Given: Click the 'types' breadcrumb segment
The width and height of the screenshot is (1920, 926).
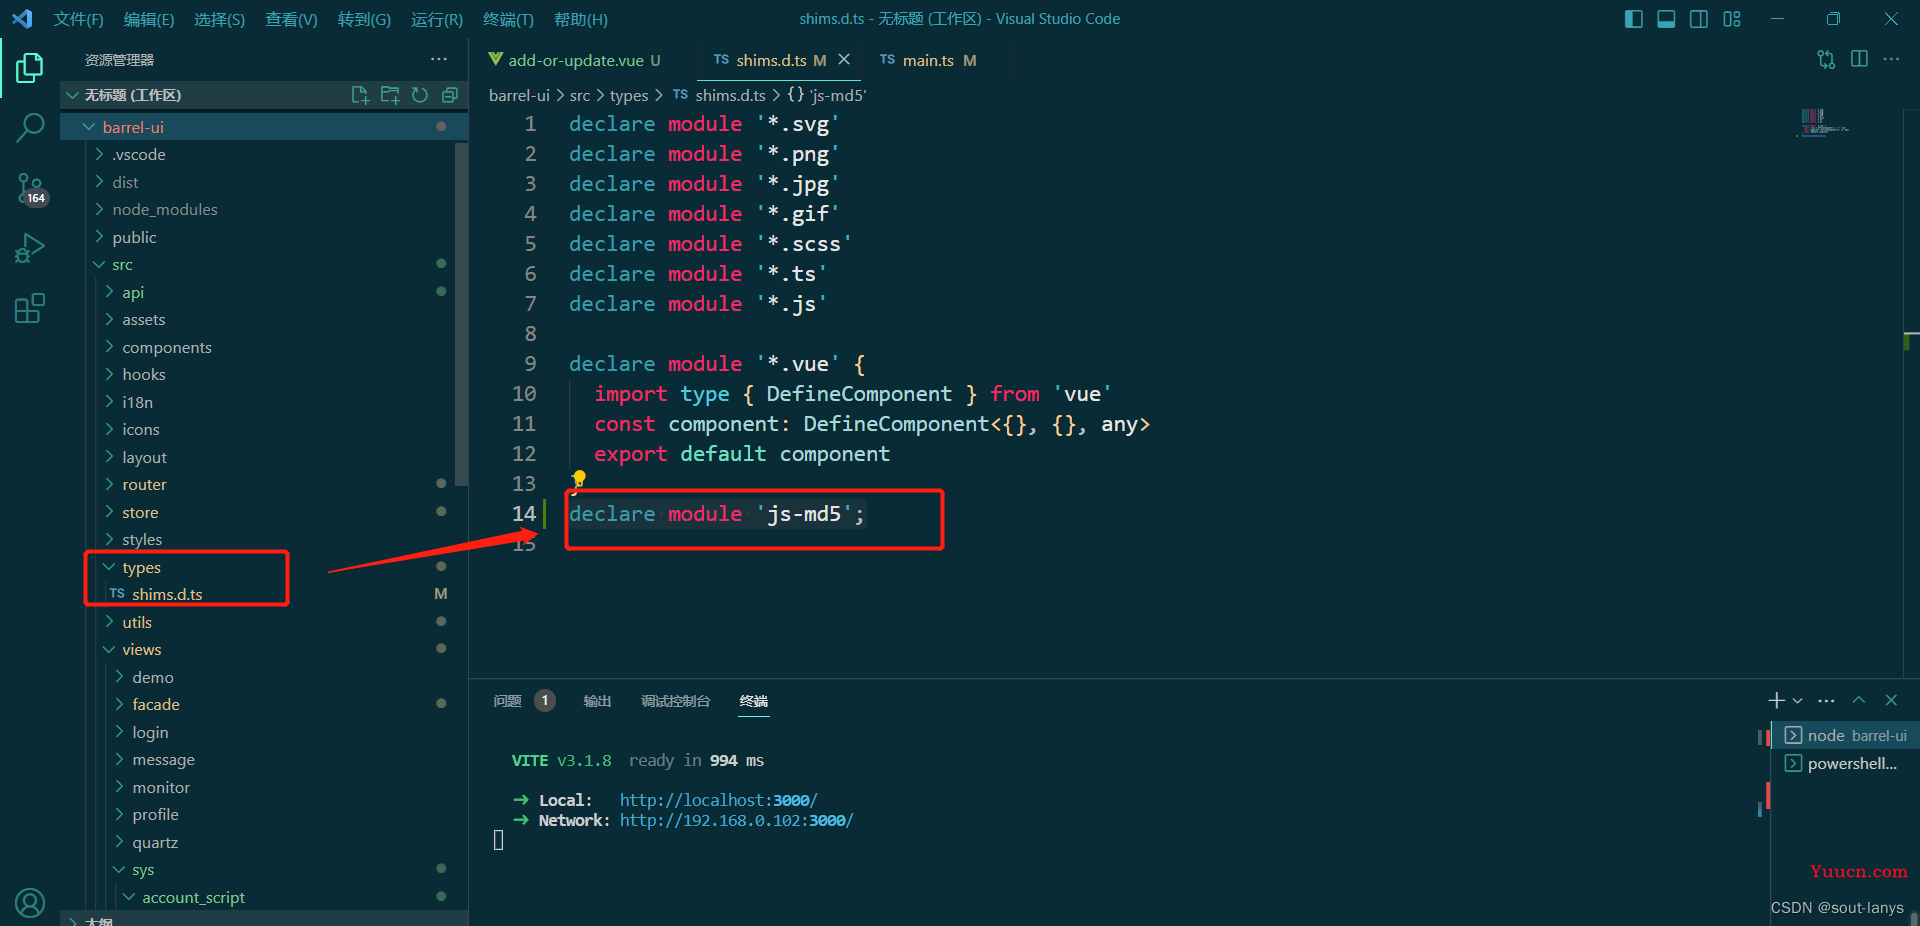Looking at the screenshot, I should [x=628, y=95].
